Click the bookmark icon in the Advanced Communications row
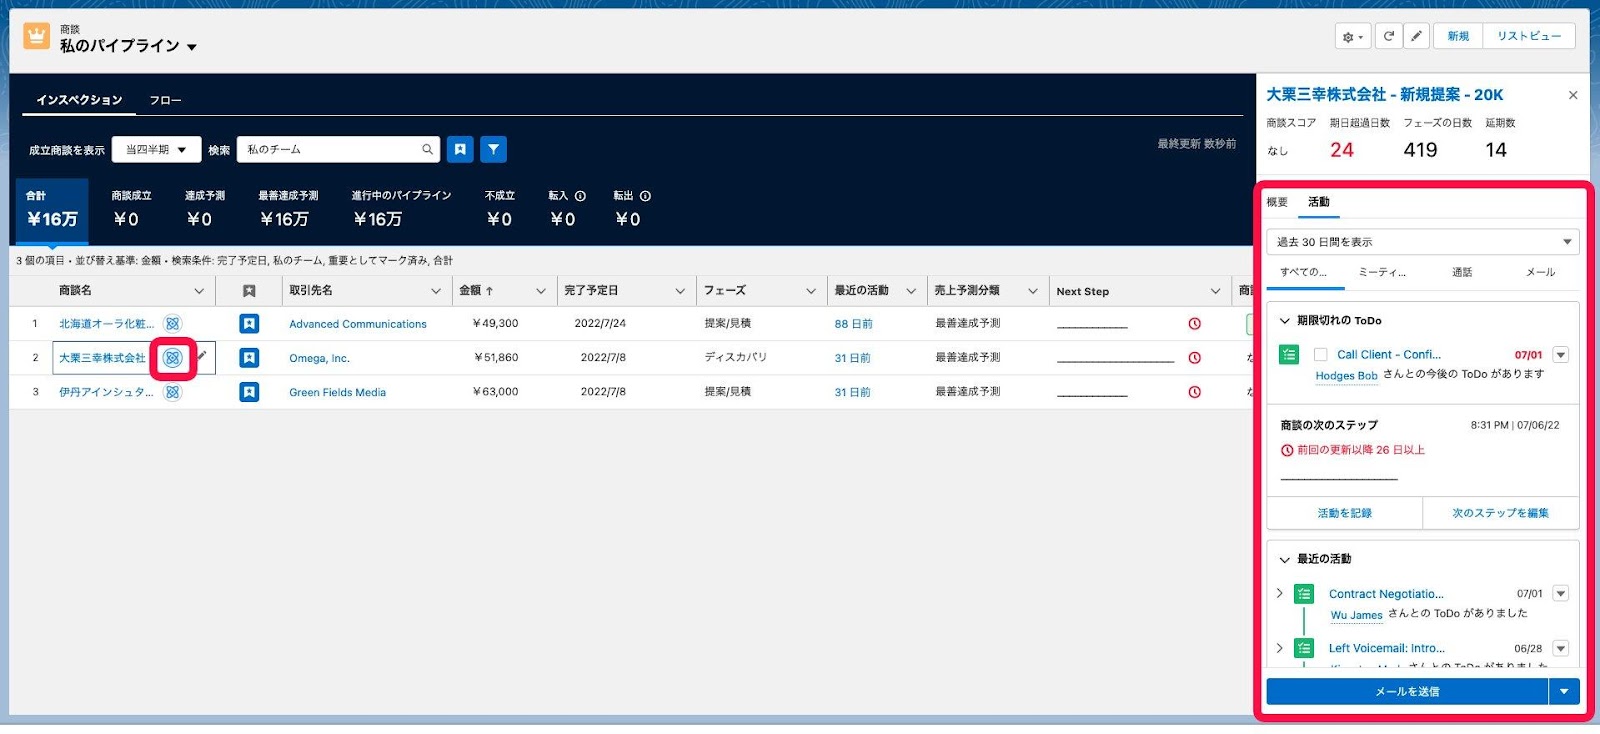Viewport: 1600px width, 734px height. (x=249, y=324)
